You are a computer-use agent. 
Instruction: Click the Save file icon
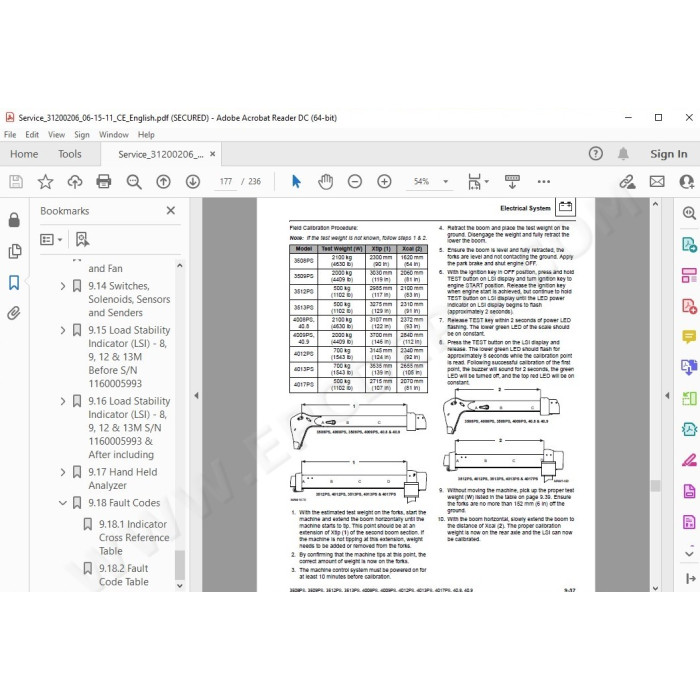coord(16,181)
